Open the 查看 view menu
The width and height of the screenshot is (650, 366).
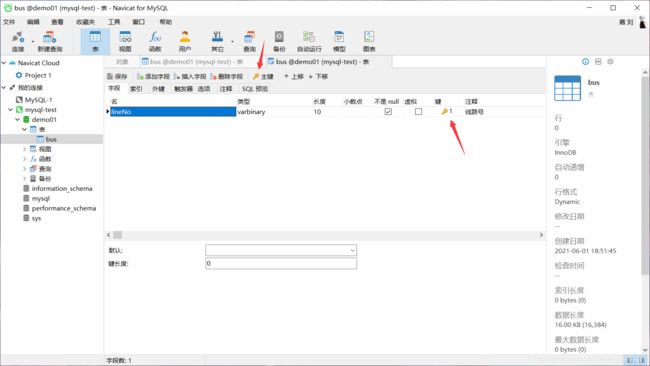57,22
